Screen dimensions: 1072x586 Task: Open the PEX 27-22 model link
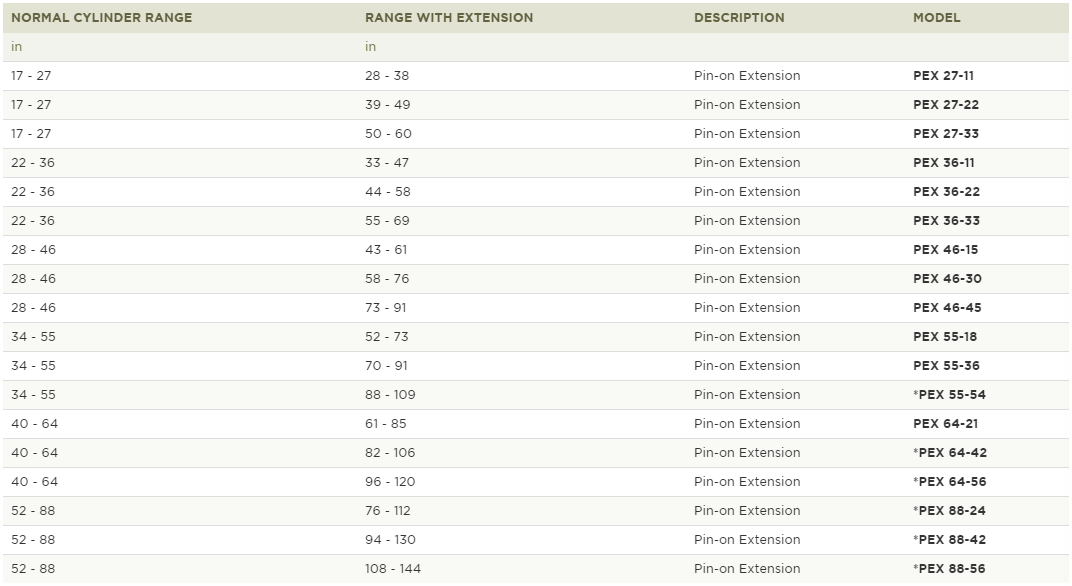(946, 105)
